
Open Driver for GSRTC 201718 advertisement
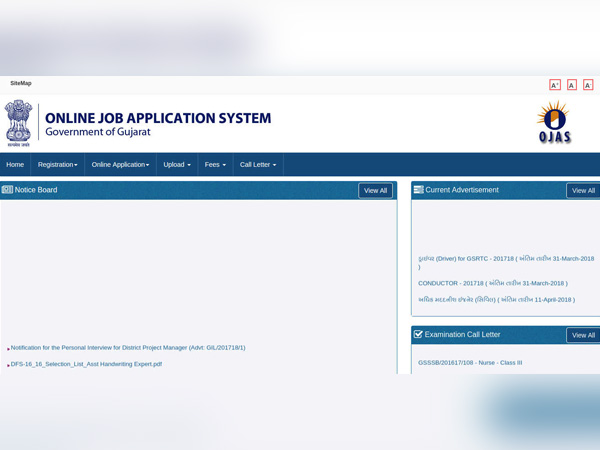tap(506, 262)
